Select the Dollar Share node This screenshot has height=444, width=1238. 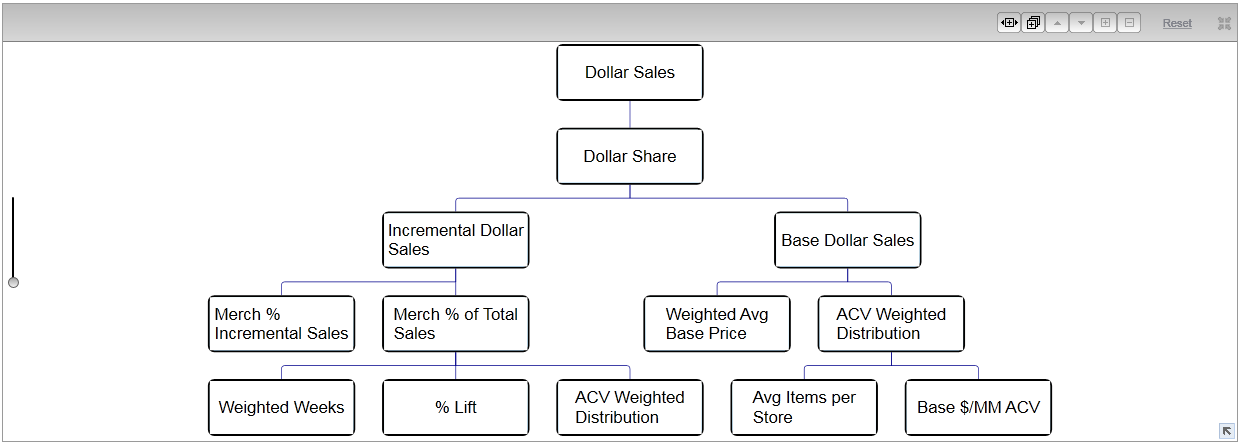click(x=630, y=156)
